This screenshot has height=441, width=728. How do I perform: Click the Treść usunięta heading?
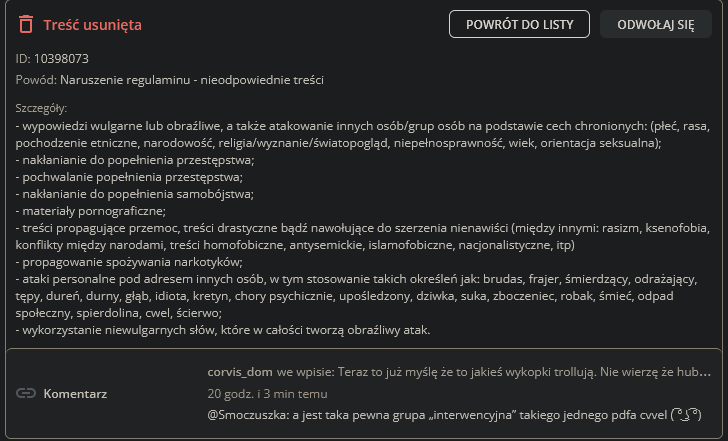point(92,24)
